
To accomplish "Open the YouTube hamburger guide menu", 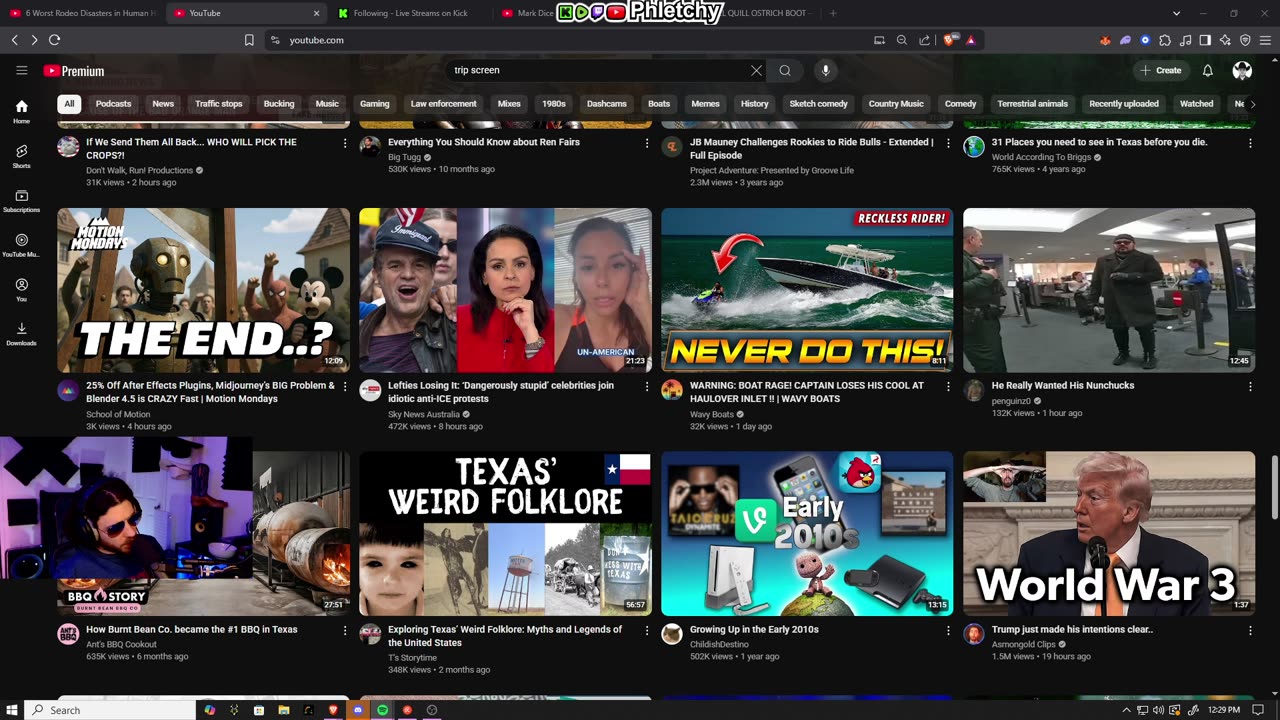I will 21,70.
